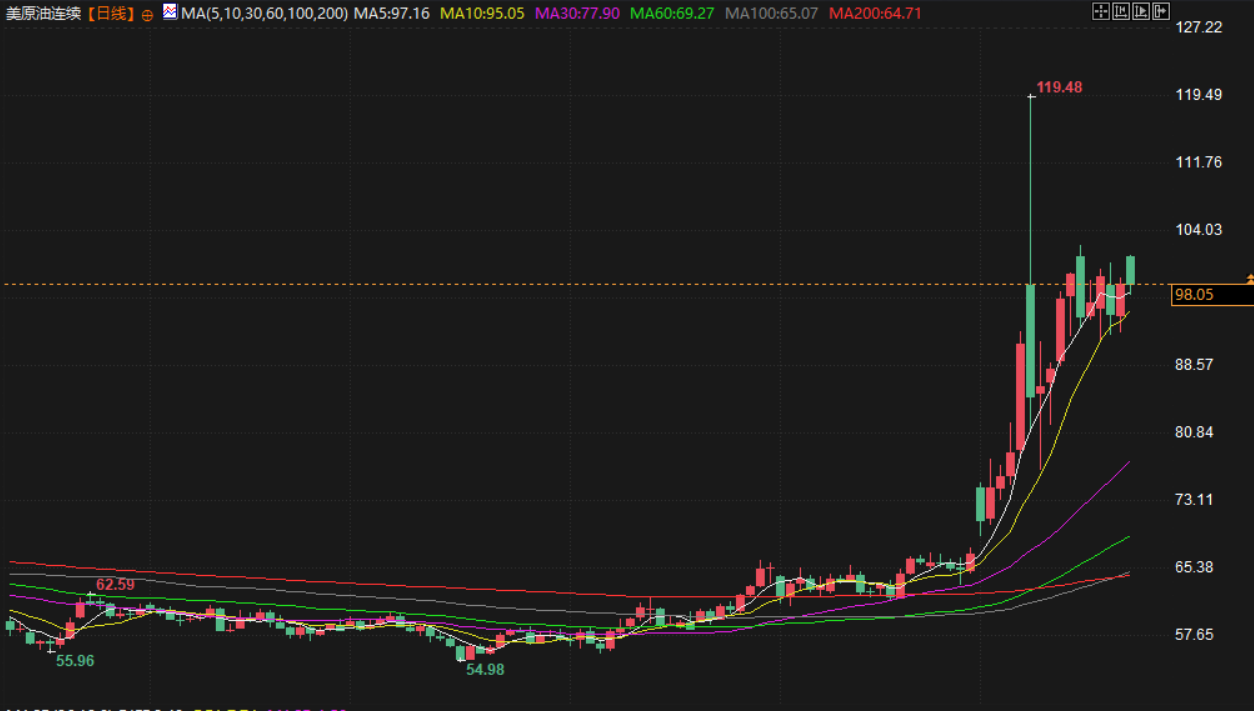This screenshot has width=1254, height=711.
Task: Click the 54.98 low price label
Action: click(x=485, y=669)
